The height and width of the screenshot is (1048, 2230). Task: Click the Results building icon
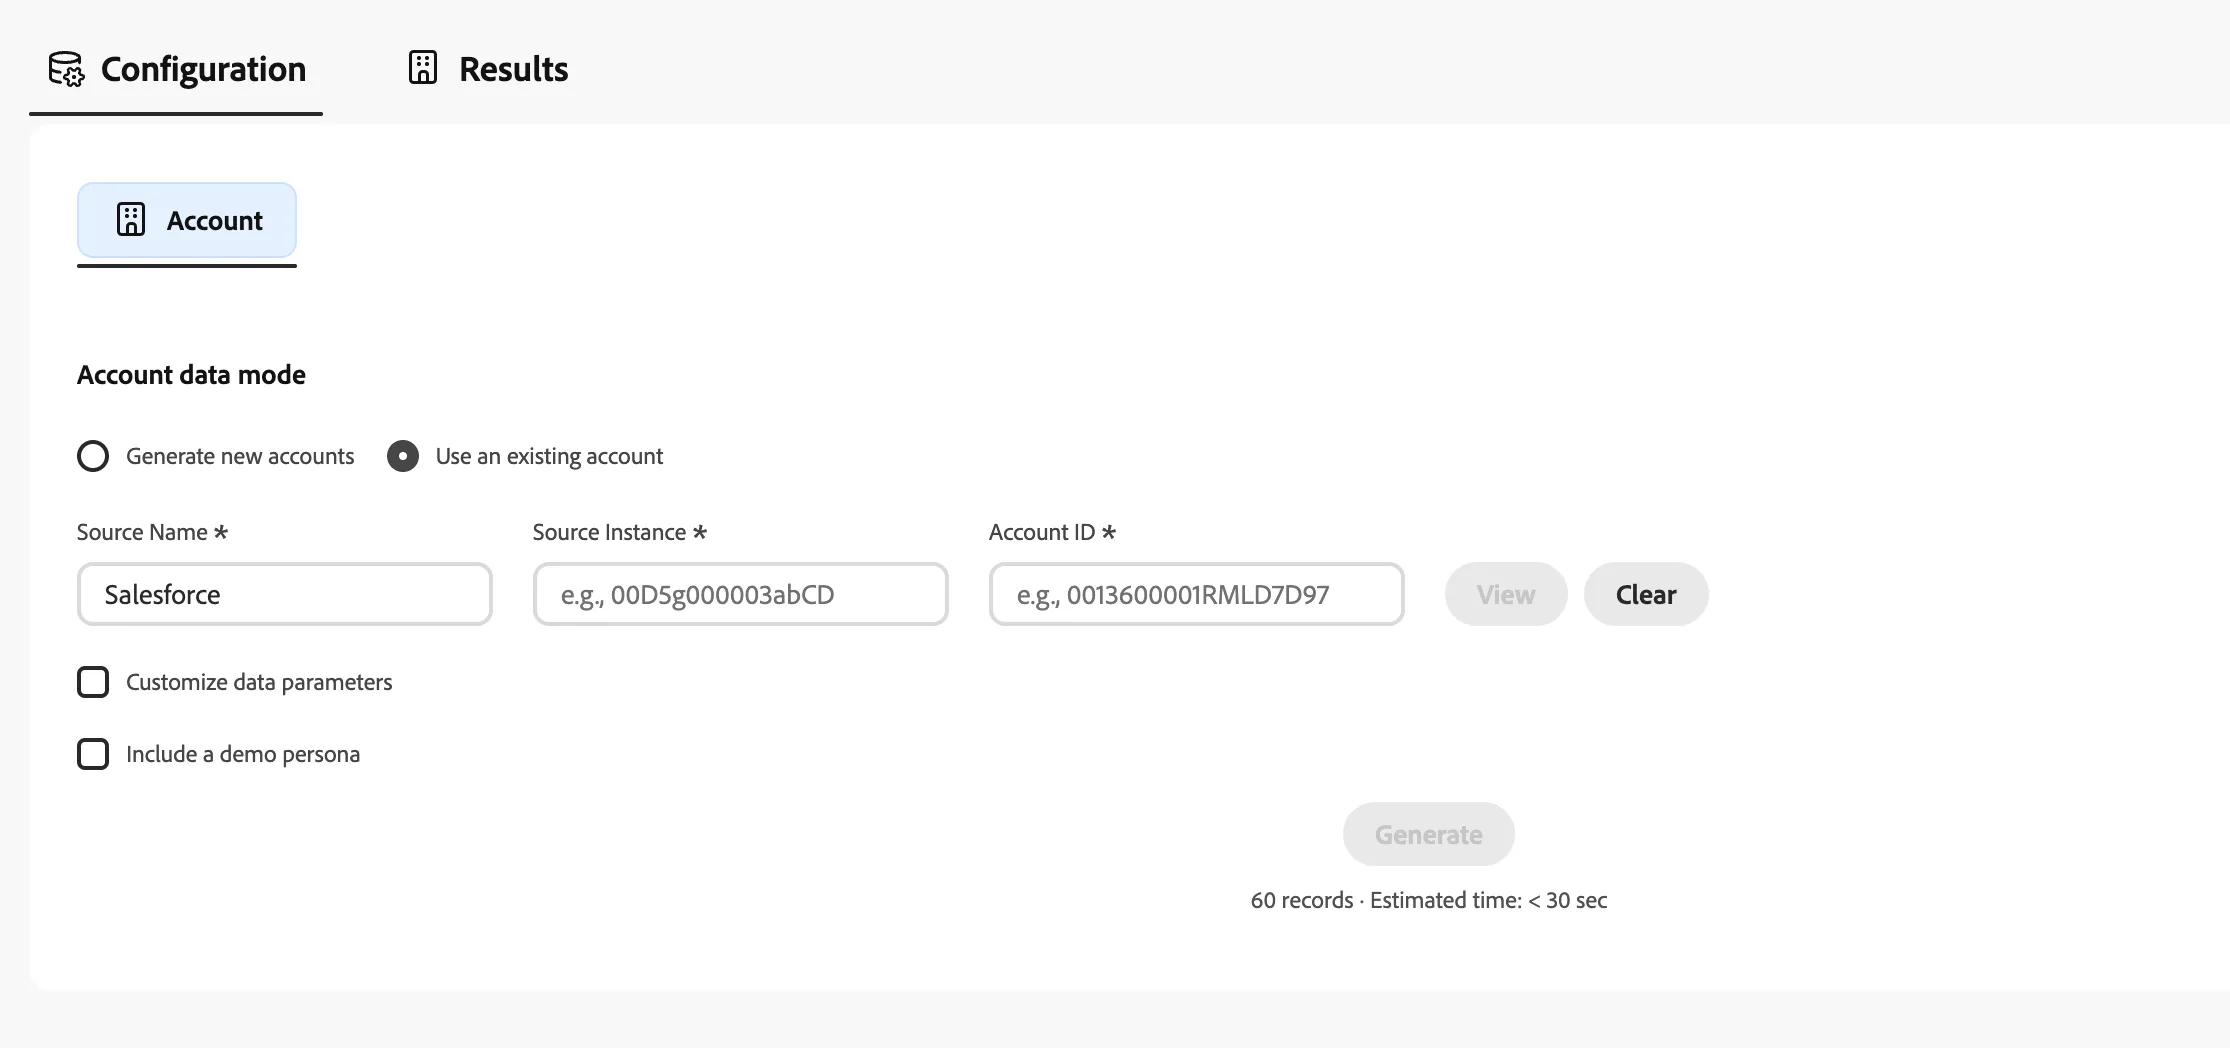click(423, 68)
